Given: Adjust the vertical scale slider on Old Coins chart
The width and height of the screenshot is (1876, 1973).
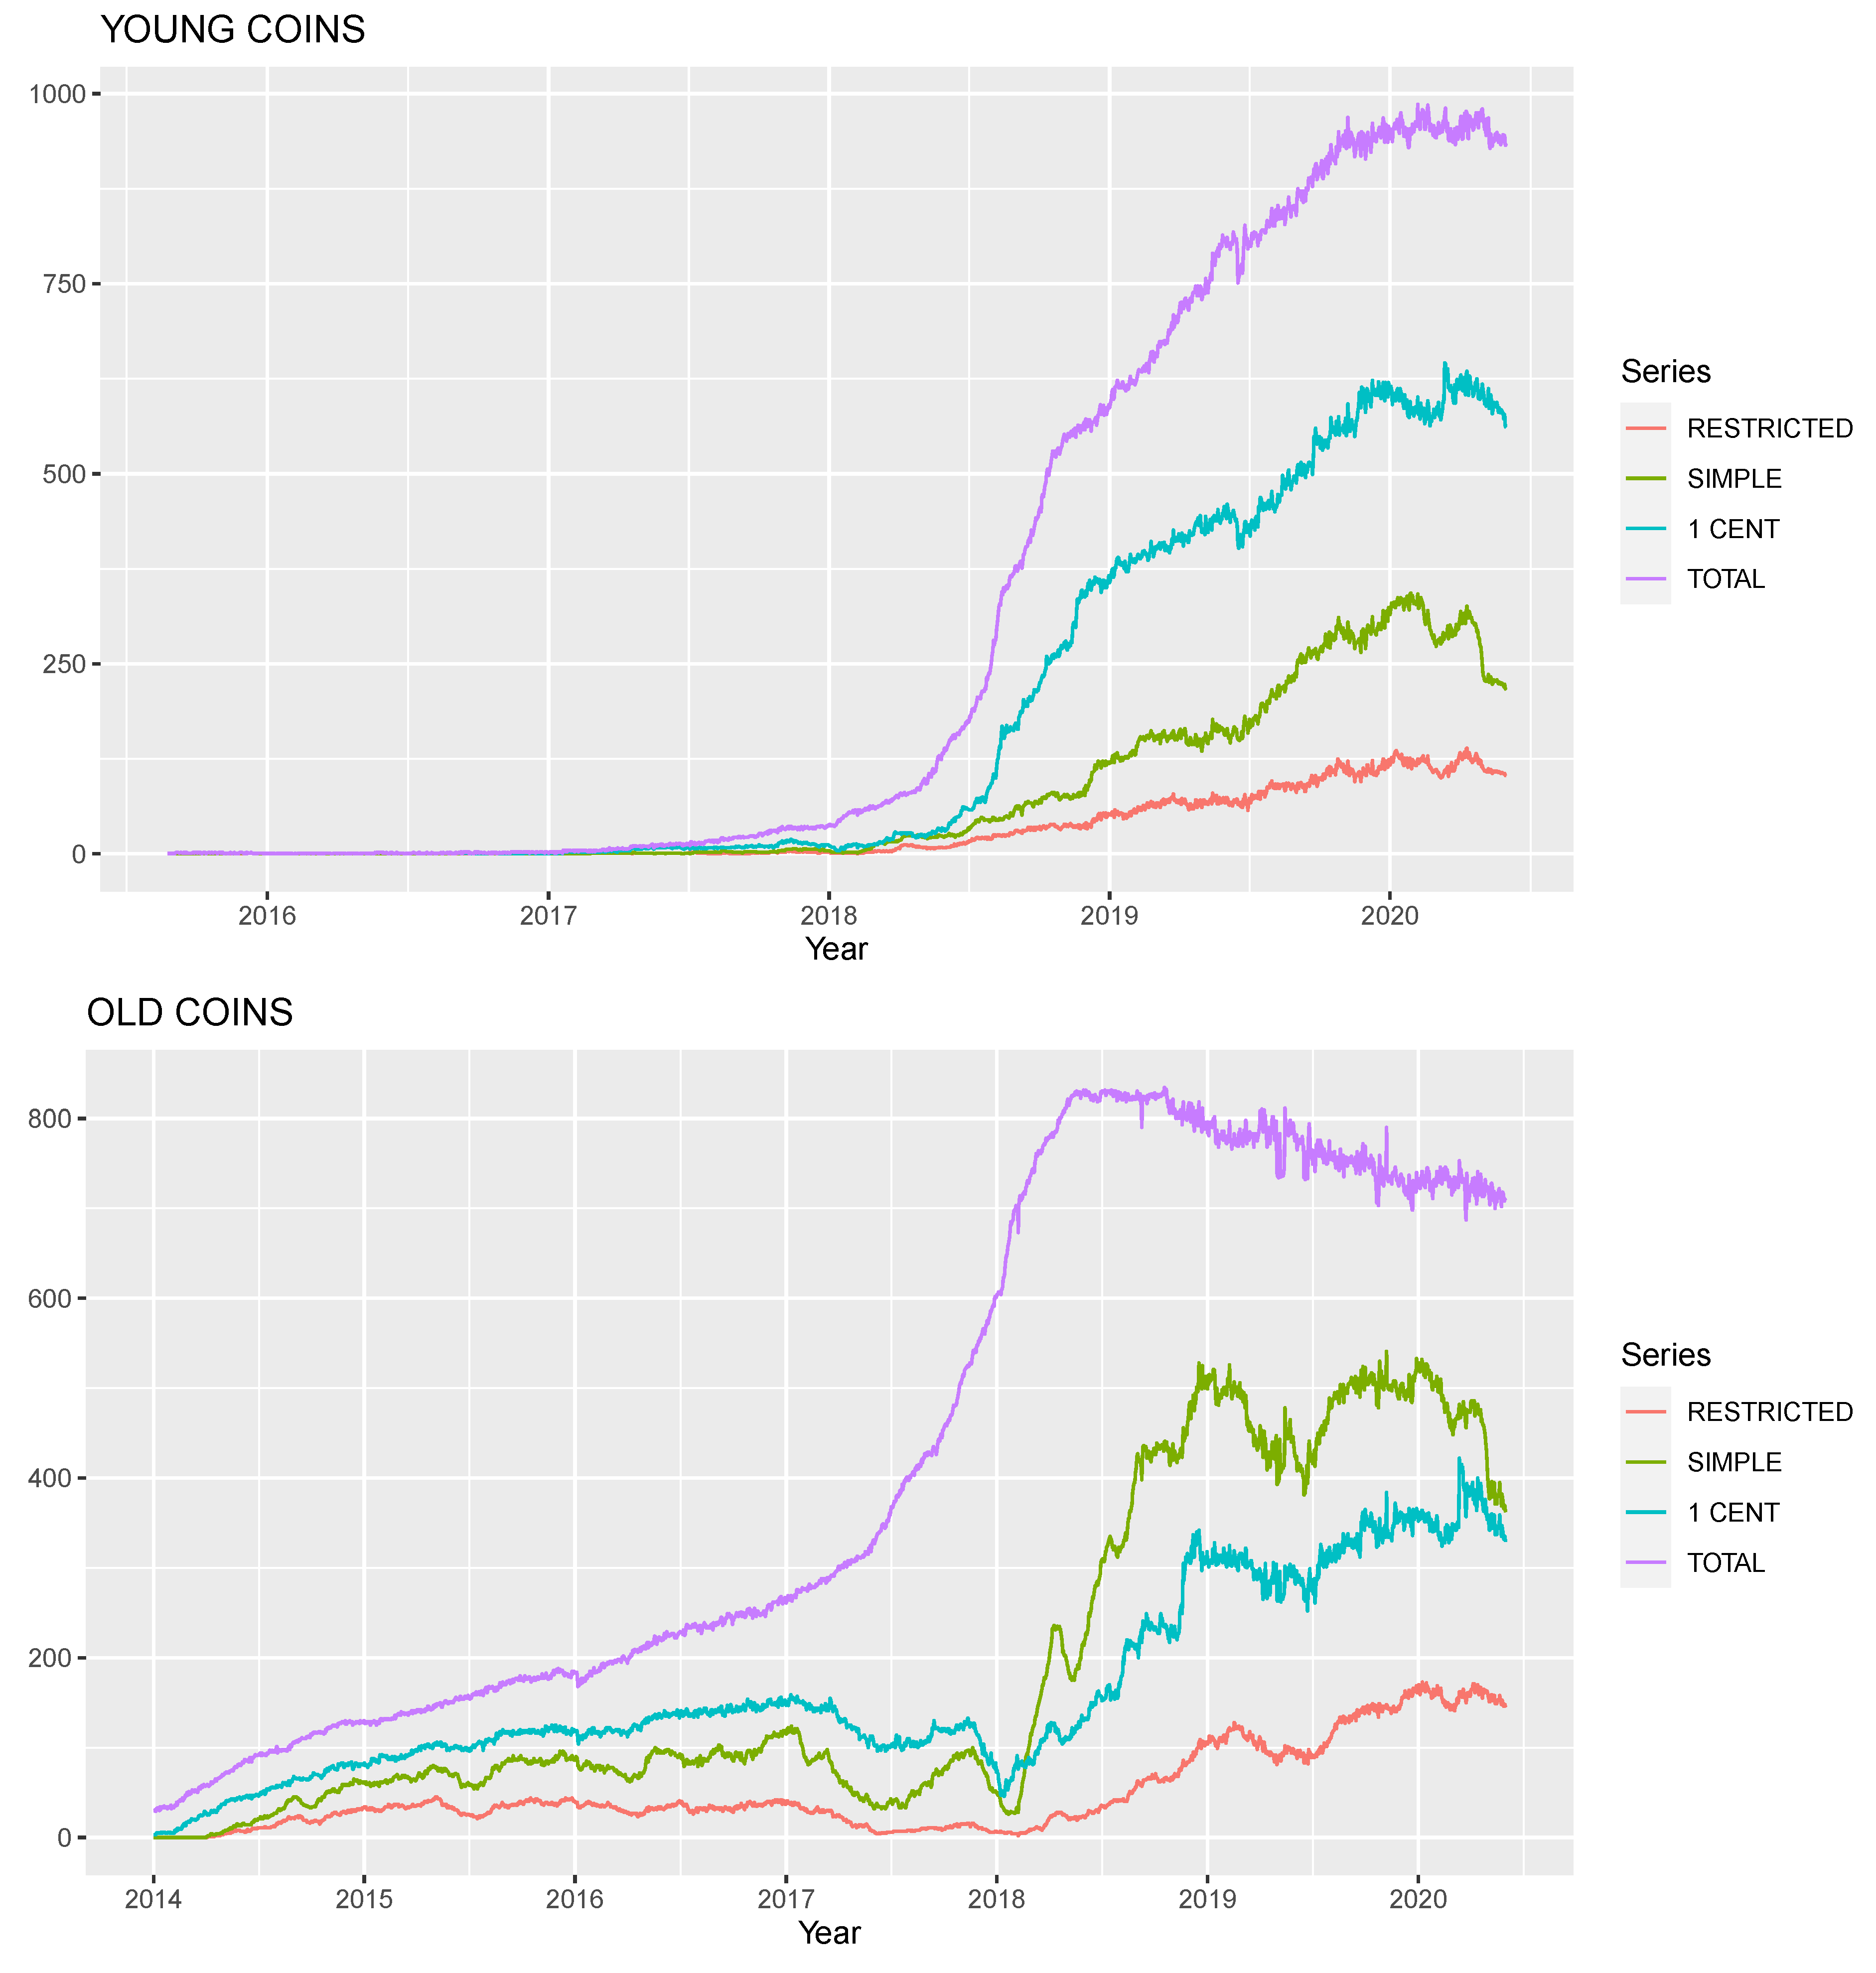Looking at the screenshot, I should (x=70, y=1480).
